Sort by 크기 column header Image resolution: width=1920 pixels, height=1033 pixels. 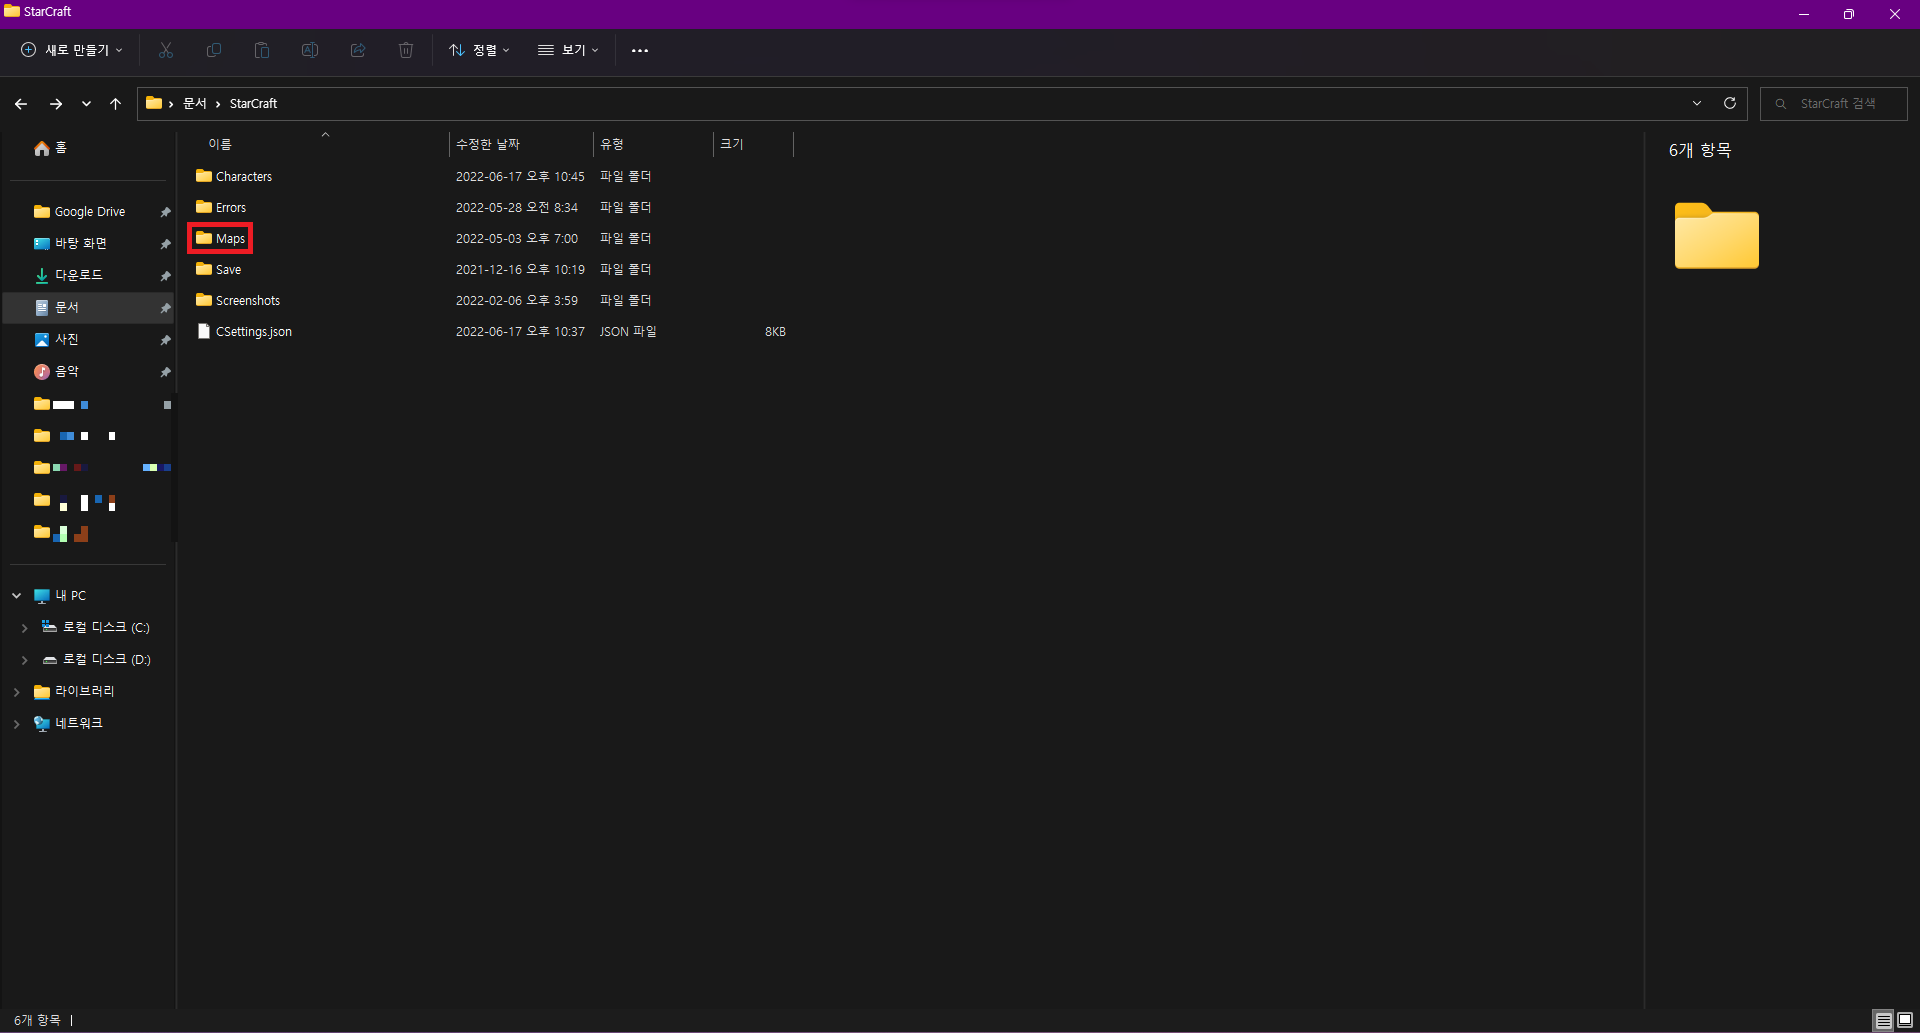732,144
